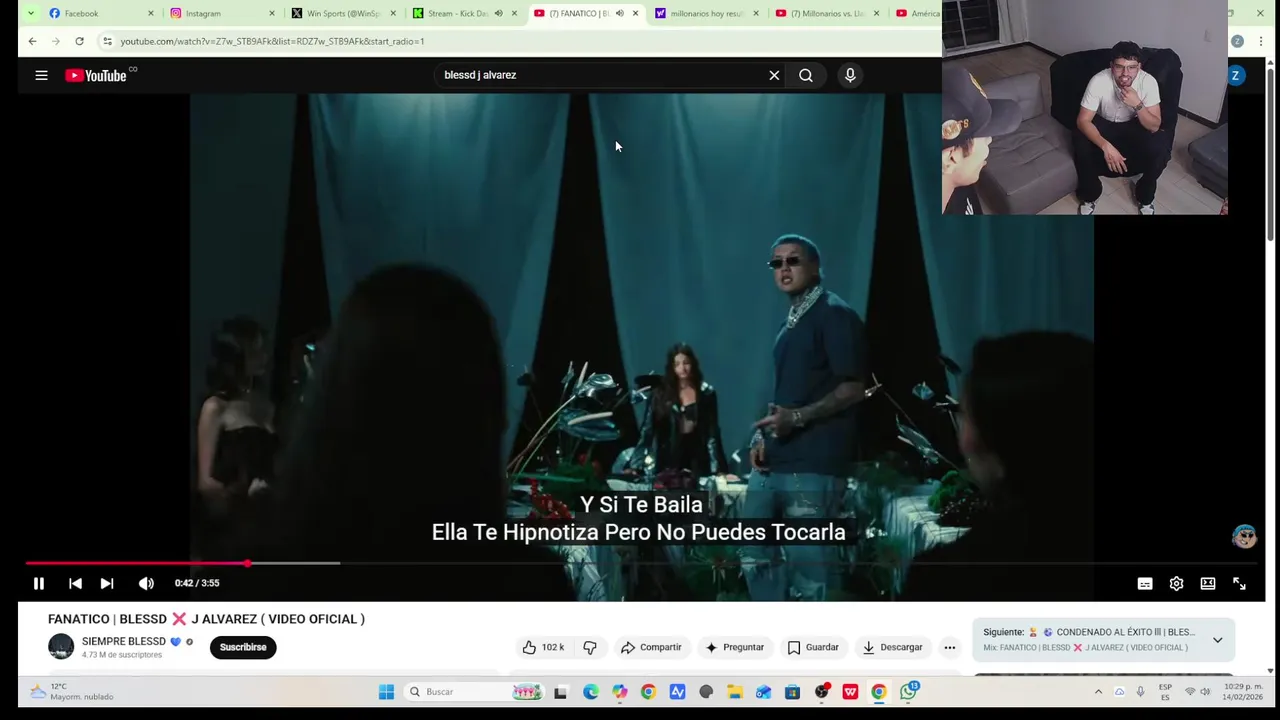View site information icon in address bar

coord(107,41)
